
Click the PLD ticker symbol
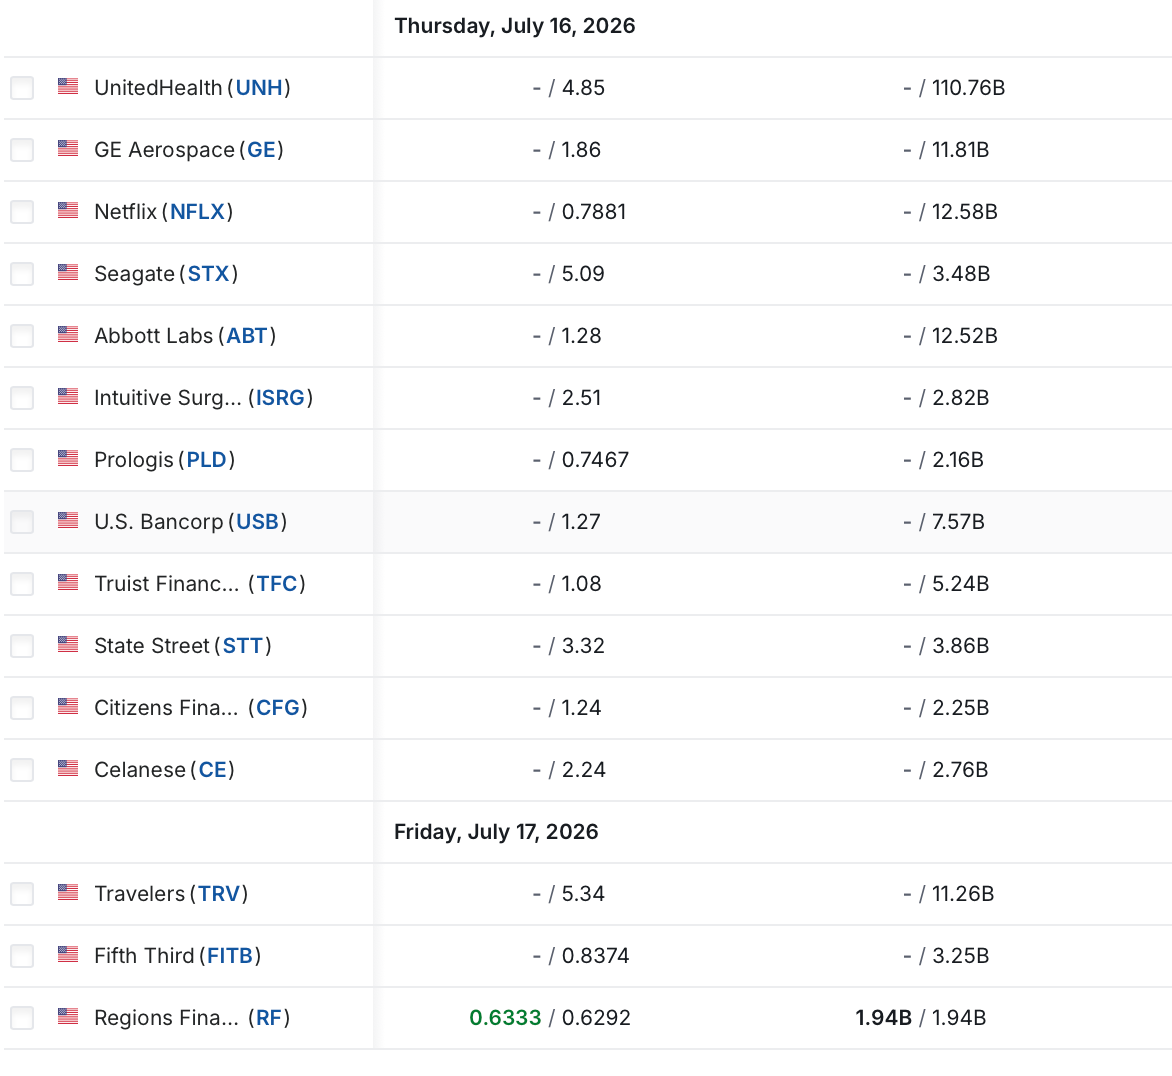click(x=206, y=460)
